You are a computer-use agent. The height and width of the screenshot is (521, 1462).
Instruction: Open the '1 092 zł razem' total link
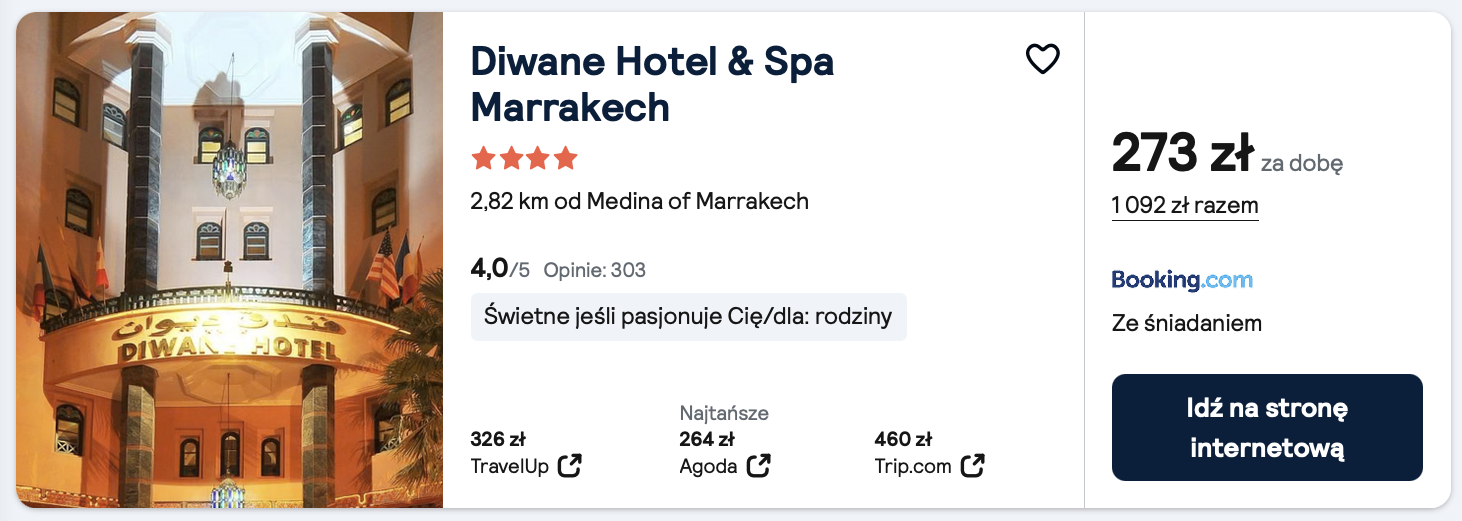[x=1185, y=206]
